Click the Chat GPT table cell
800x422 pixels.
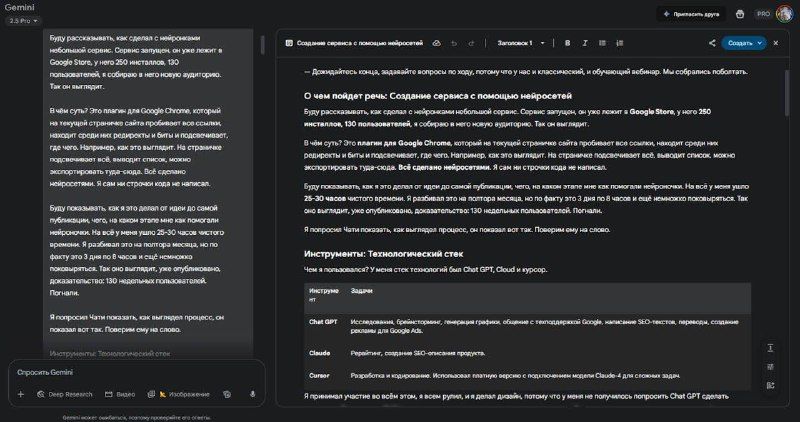pos(323,322)
